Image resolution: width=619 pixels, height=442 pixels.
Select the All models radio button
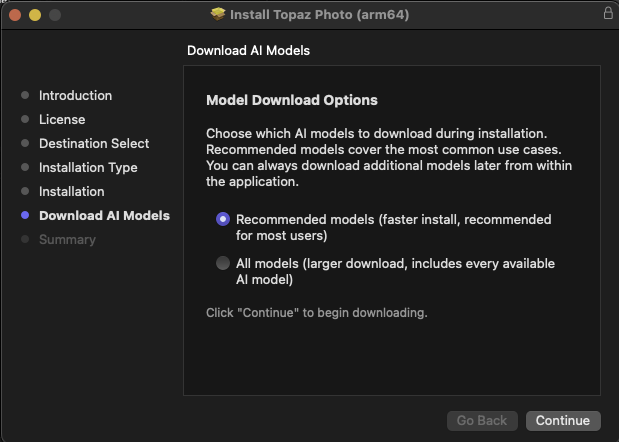tap(223, 264)
